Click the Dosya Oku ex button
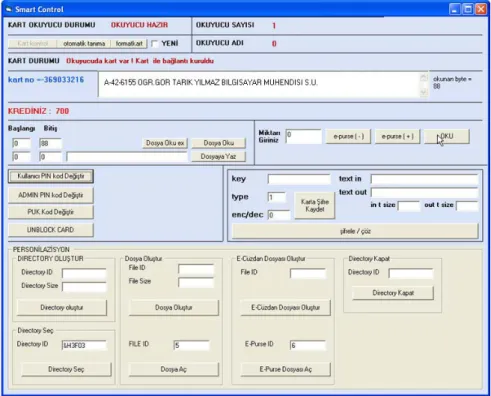 click(x=165, y=143)
